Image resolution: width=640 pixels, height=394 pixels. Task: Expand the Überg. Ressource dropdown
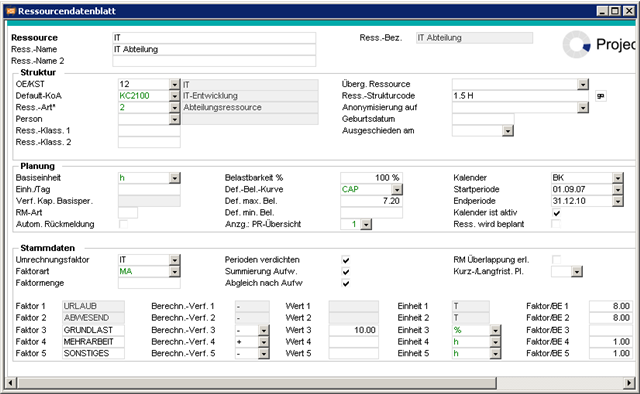pyautogui.click(x=583, y=84)
